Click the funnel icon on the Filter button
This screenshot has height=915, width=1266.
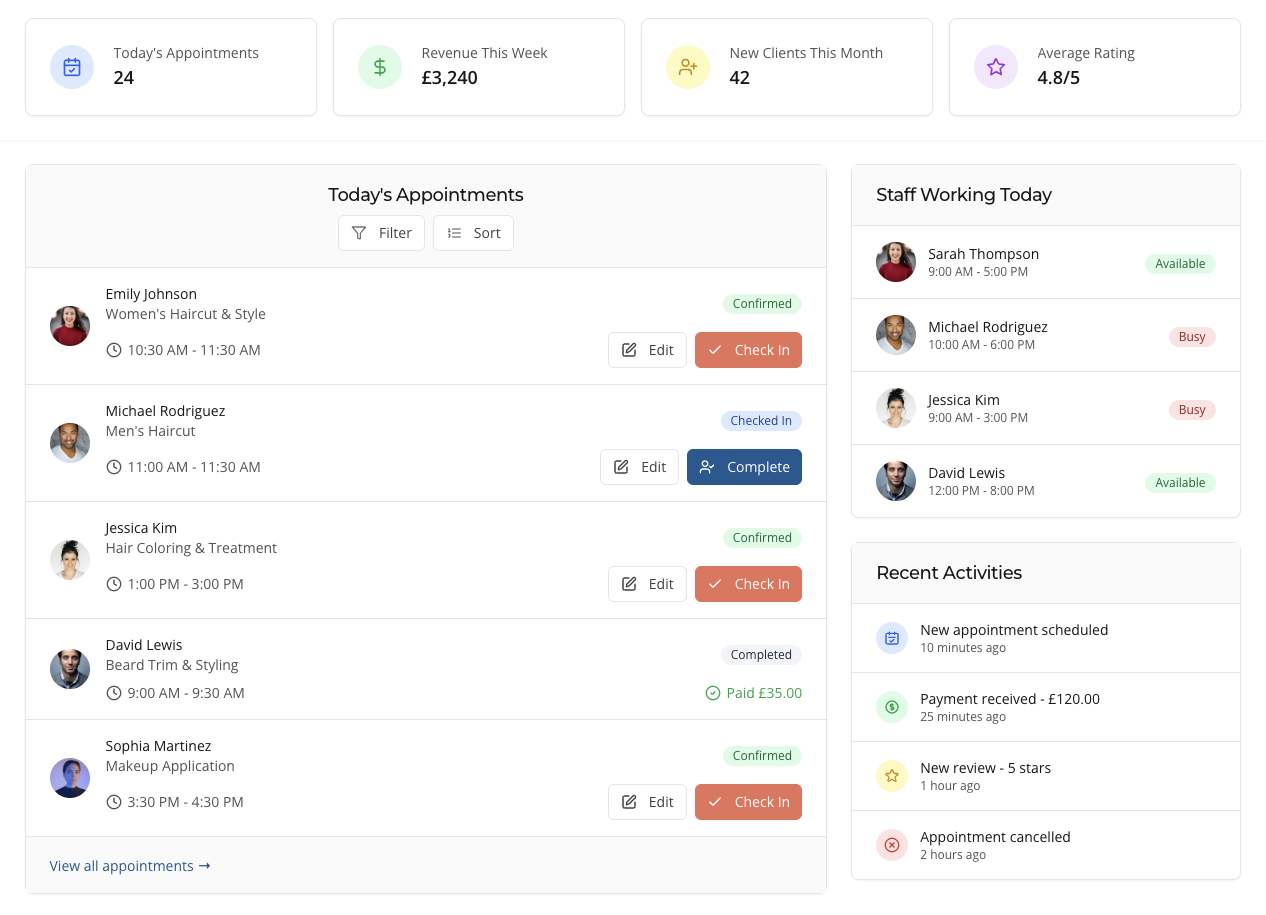click(359, 232)
